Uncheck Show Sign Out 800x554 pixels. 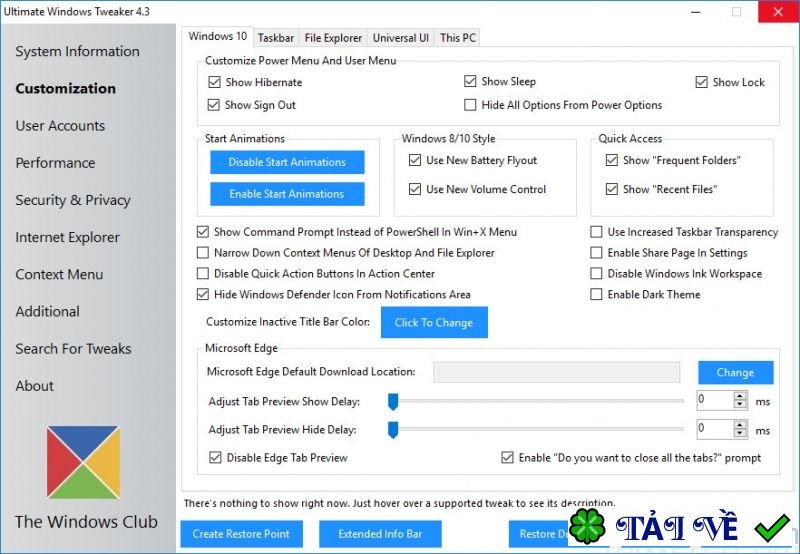(213, 105)
